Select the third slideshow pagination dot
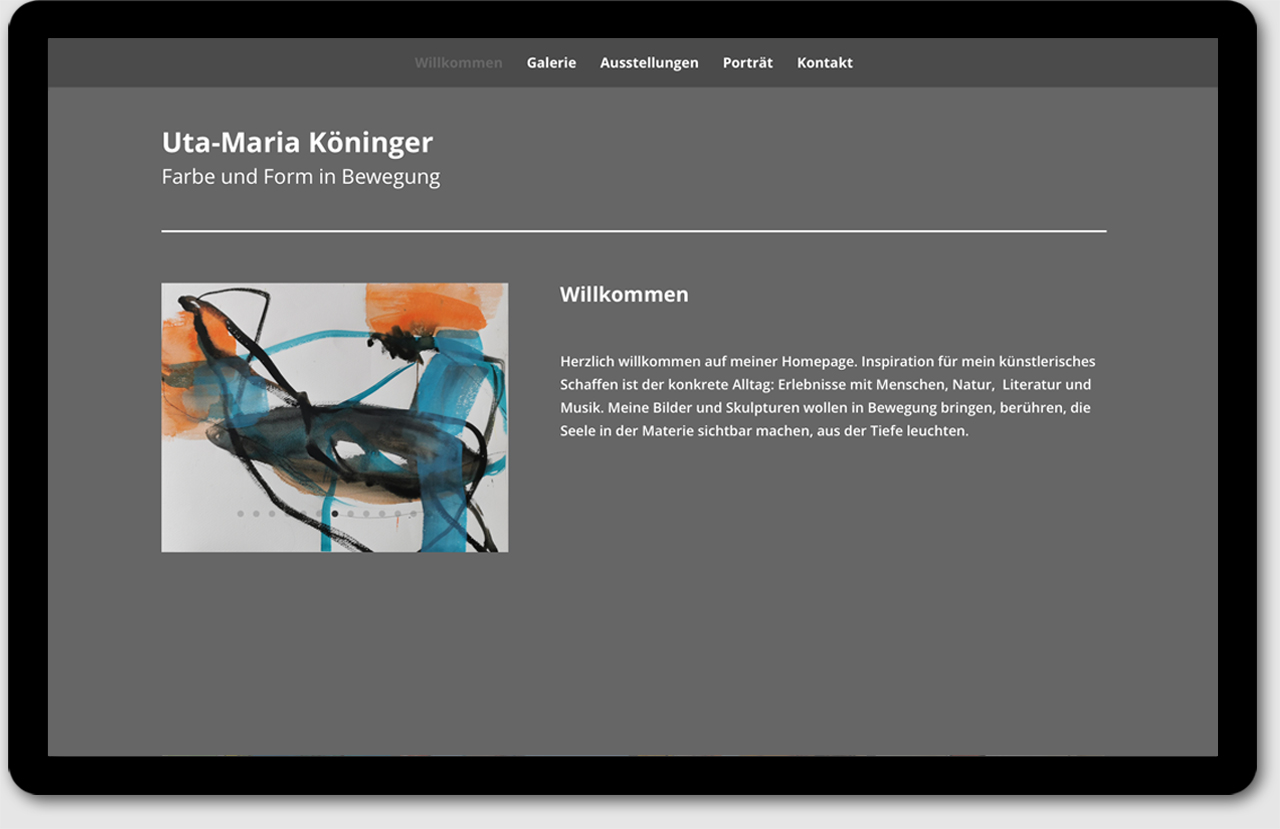The image size is (1280, 829). click(x=272, y=514)
